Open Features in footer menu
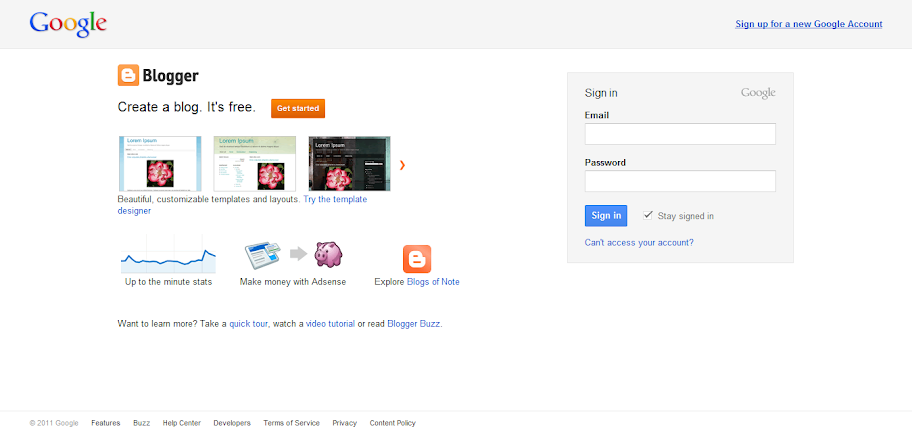 [x=106, y=423]
